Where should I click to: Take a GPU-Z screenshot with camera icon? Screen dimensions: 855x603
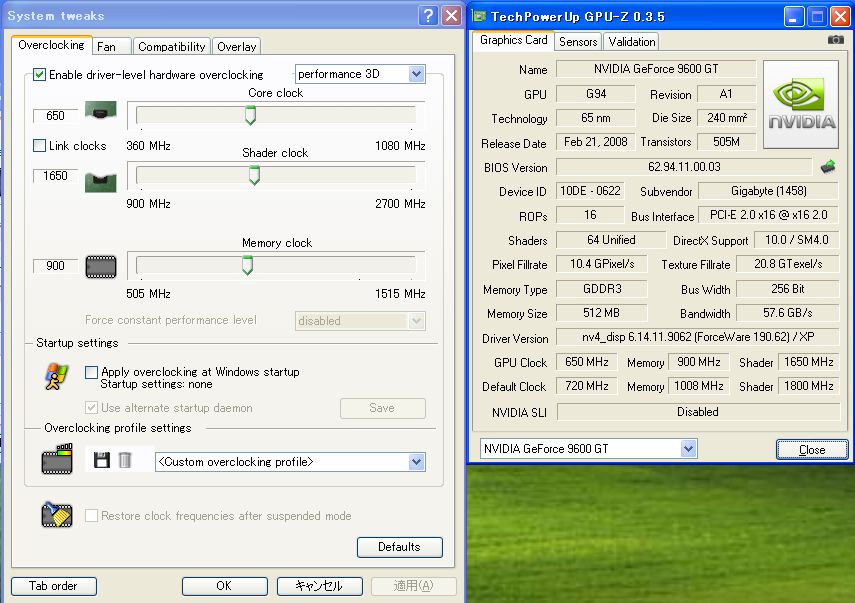tap(835, 40)
